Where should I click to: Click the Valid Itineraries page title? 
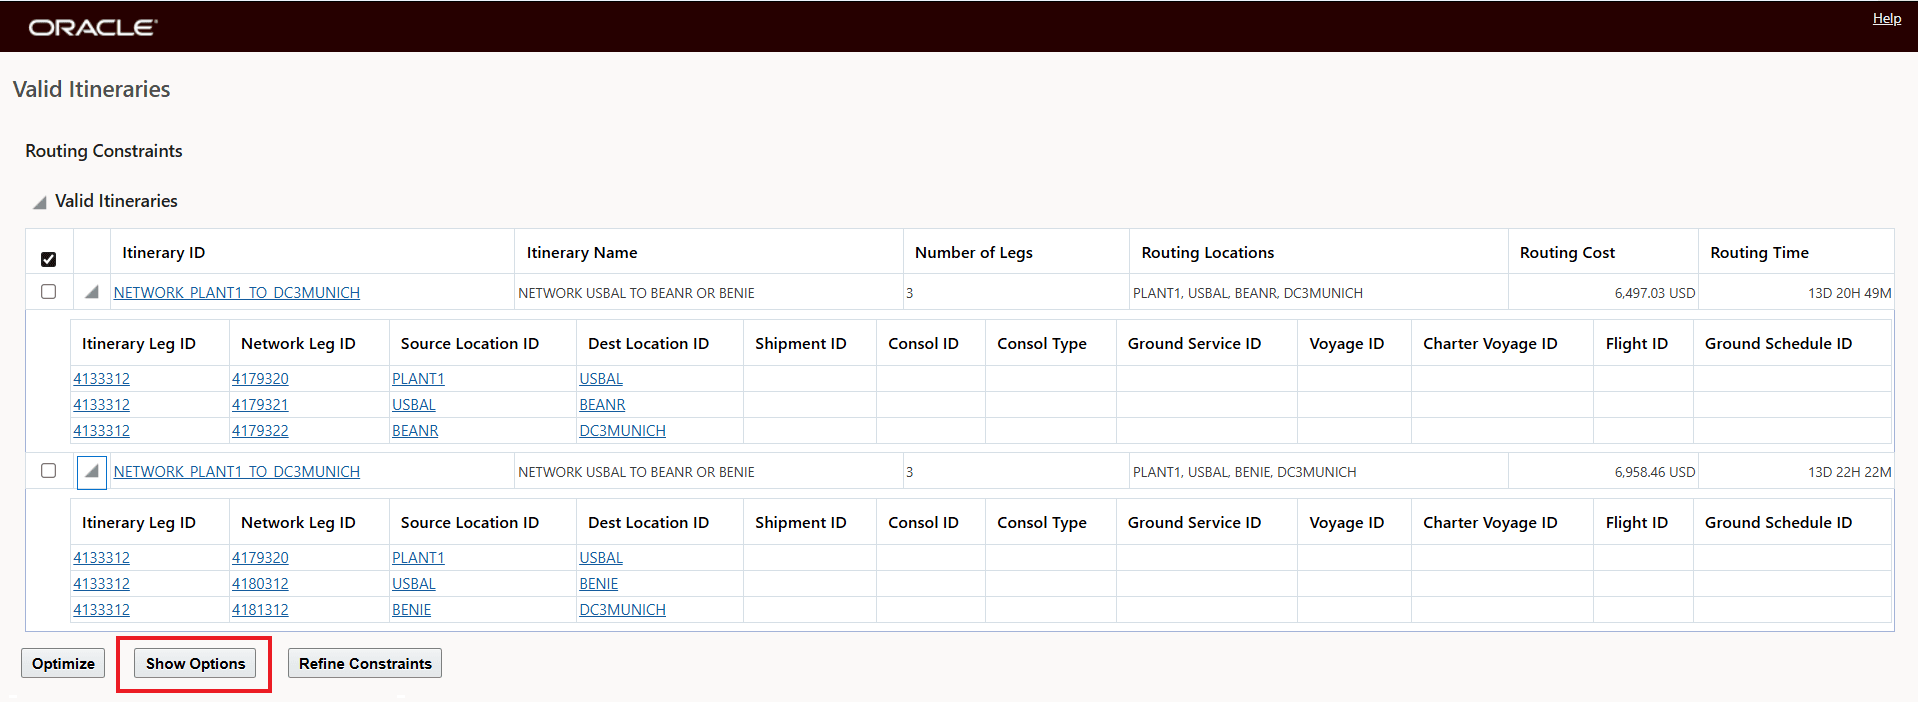(91, 89)
